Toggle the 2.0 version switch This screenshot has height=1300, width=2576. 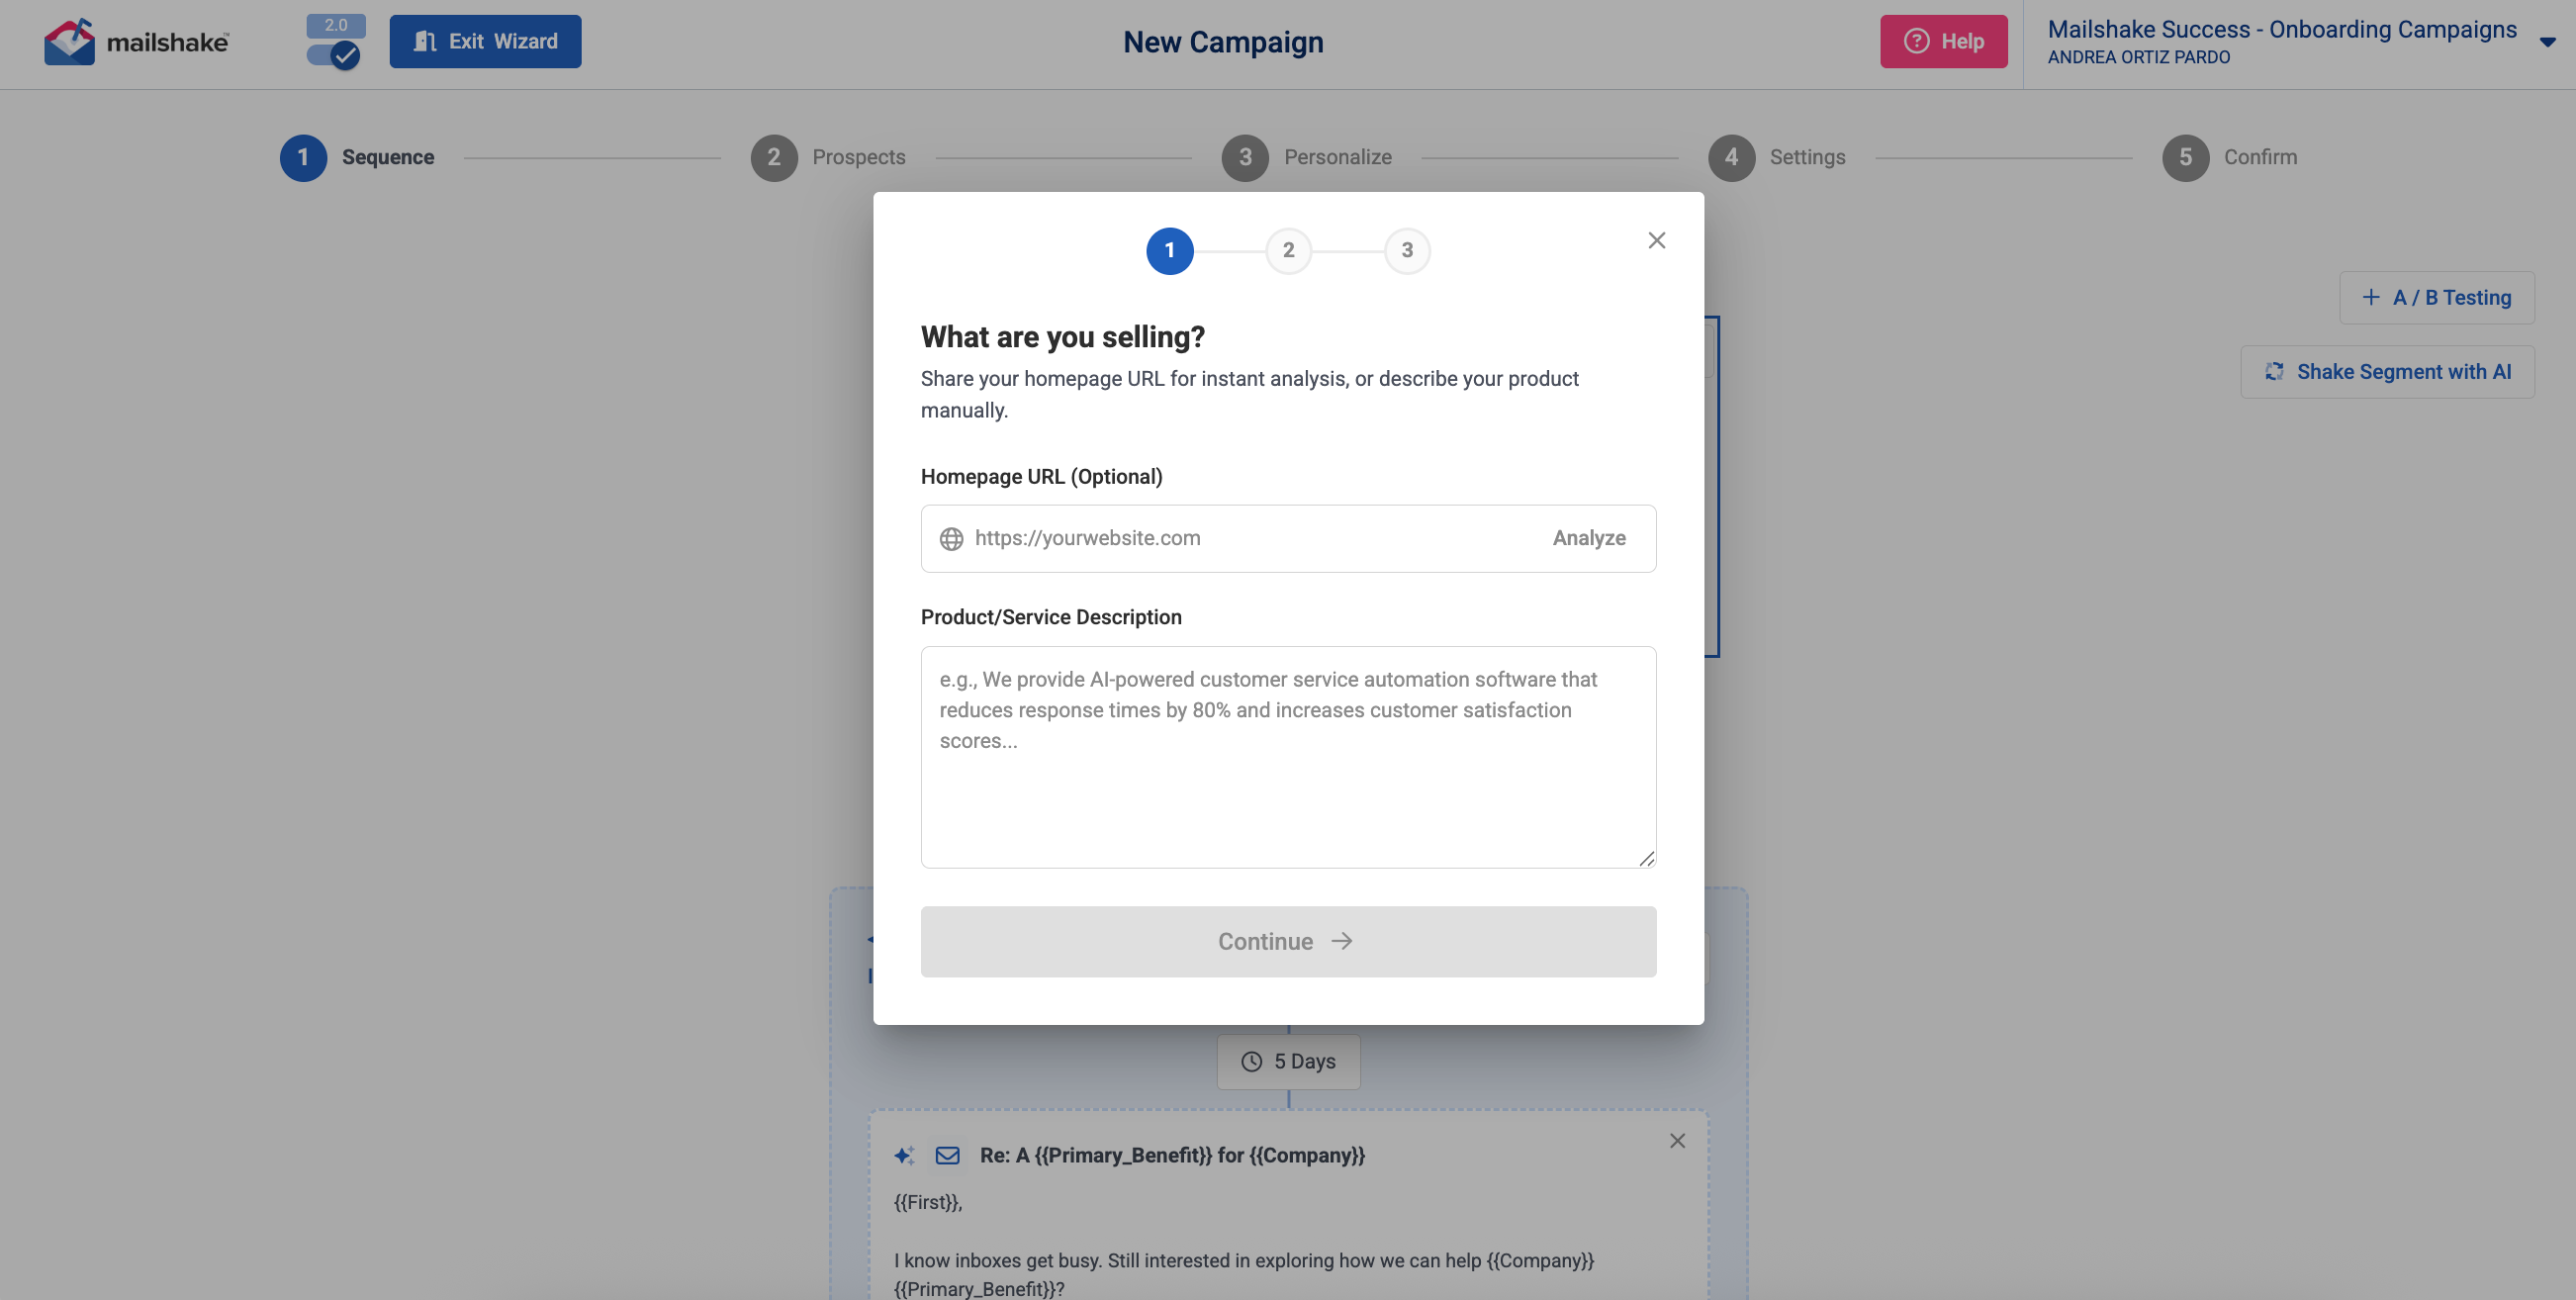[x=334, y=54]
